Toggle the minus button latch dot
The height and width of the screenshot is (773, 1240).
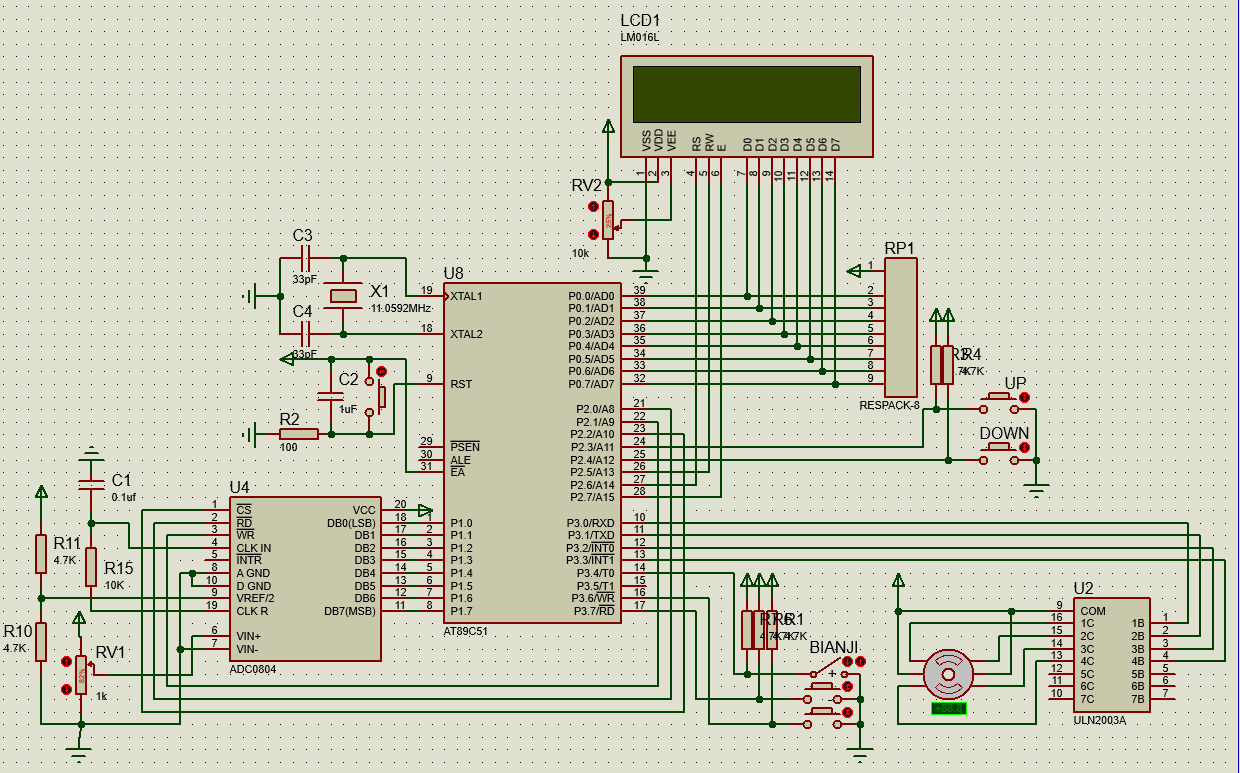847,712
